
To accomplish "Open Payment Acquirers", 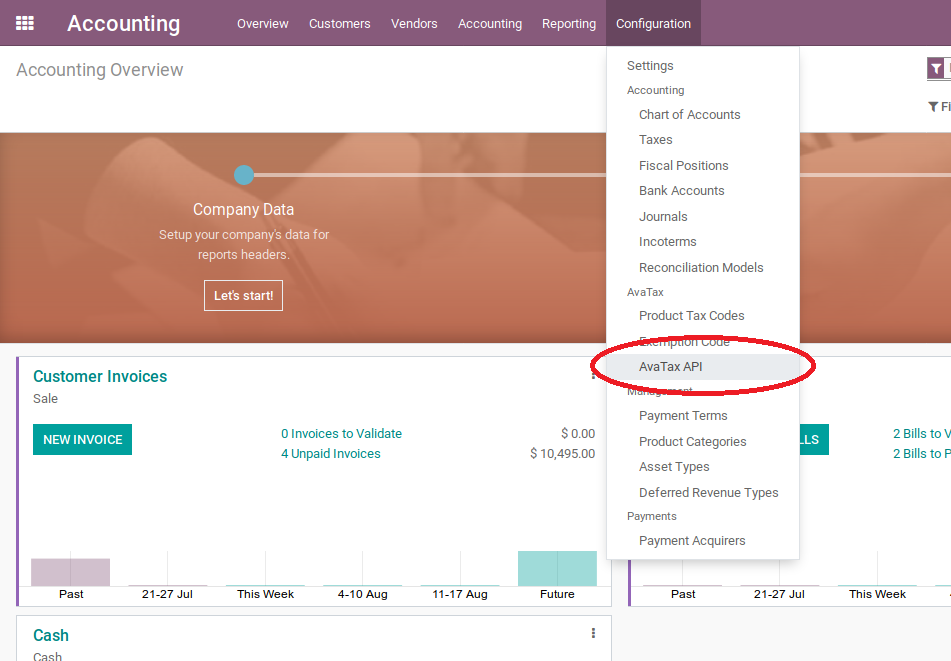I will point(692,541).
